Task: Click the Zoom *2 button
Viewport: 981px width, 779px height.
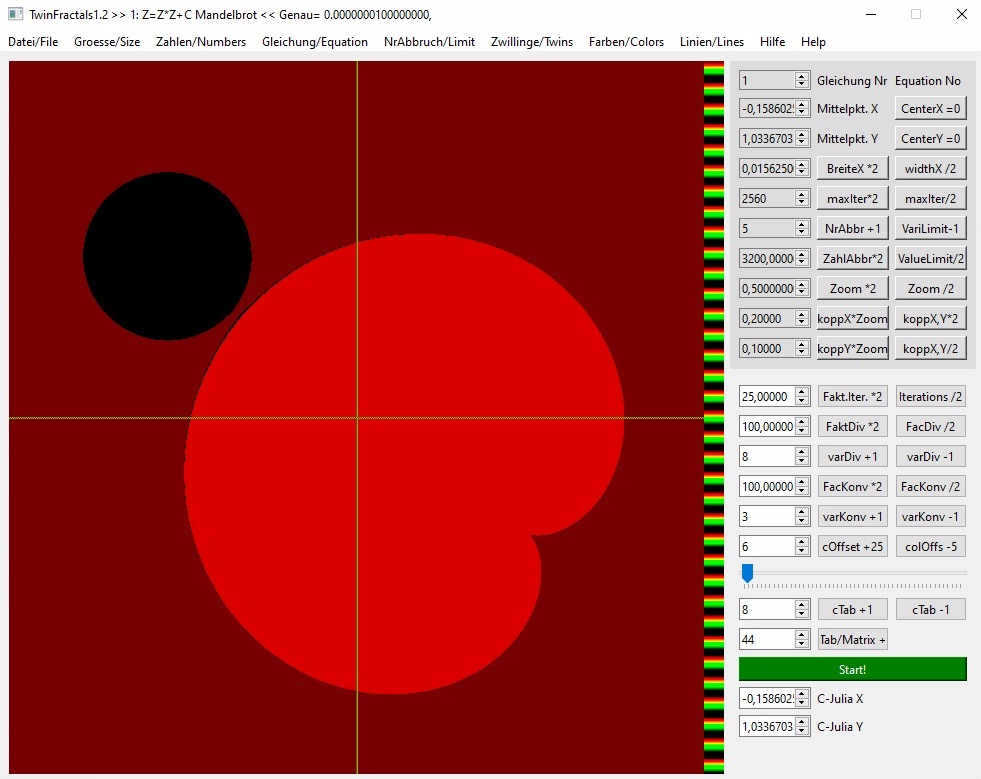Action: click(x=852, y=289)
